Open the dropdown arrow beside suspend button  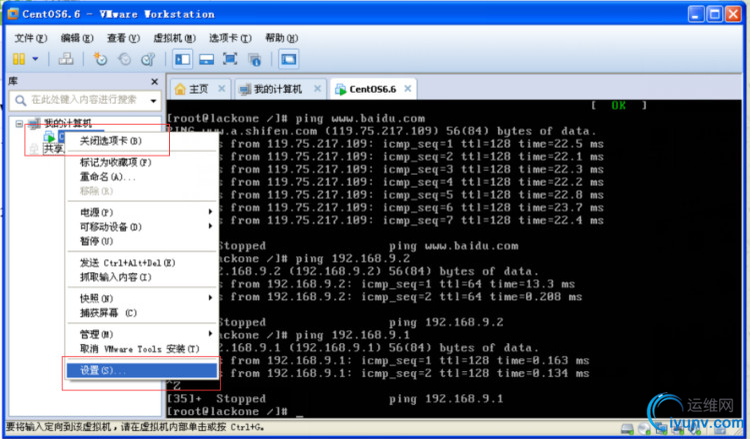35,59
